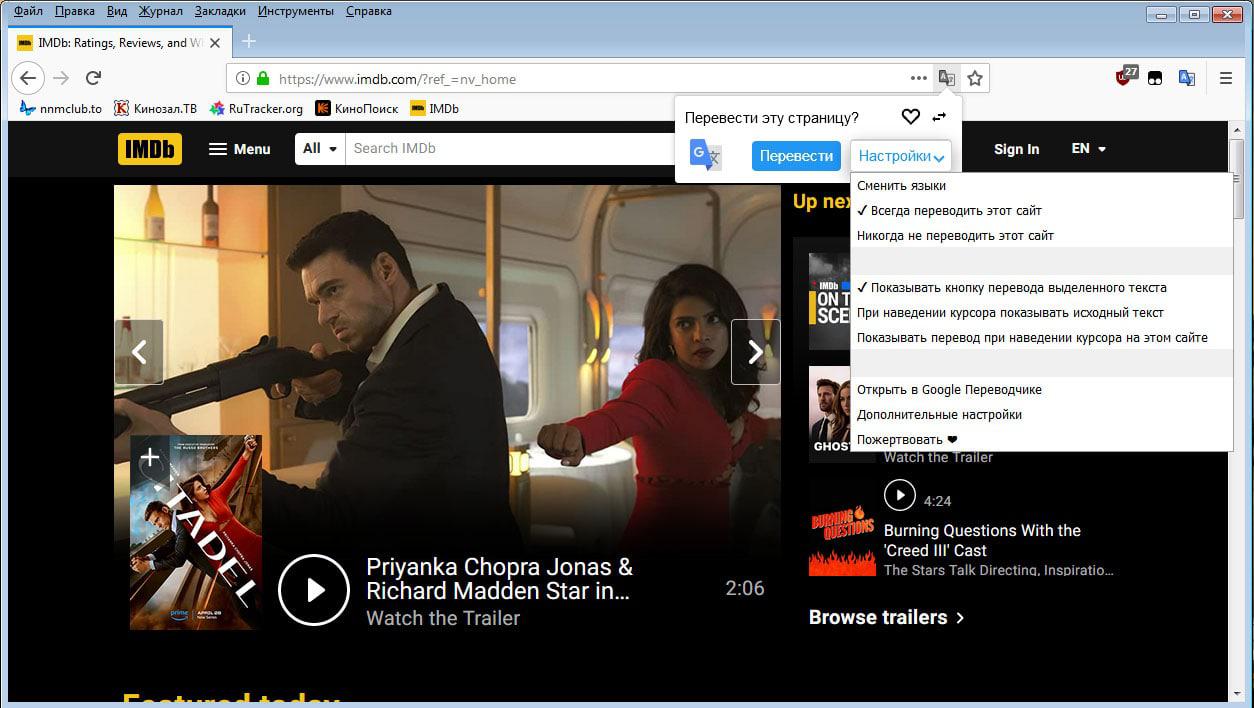The image size is (1254, 708).
Task: Click the blue Перевести button
Action: (x=796, y=156)
